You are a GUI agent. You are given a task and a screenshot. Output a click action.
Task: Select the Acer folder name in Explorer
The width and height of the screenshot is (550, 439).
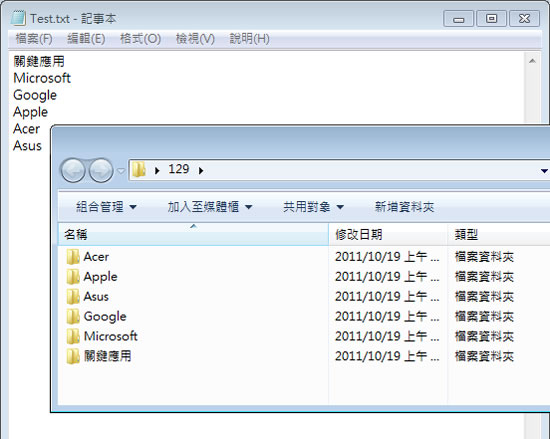coord(96,257)
